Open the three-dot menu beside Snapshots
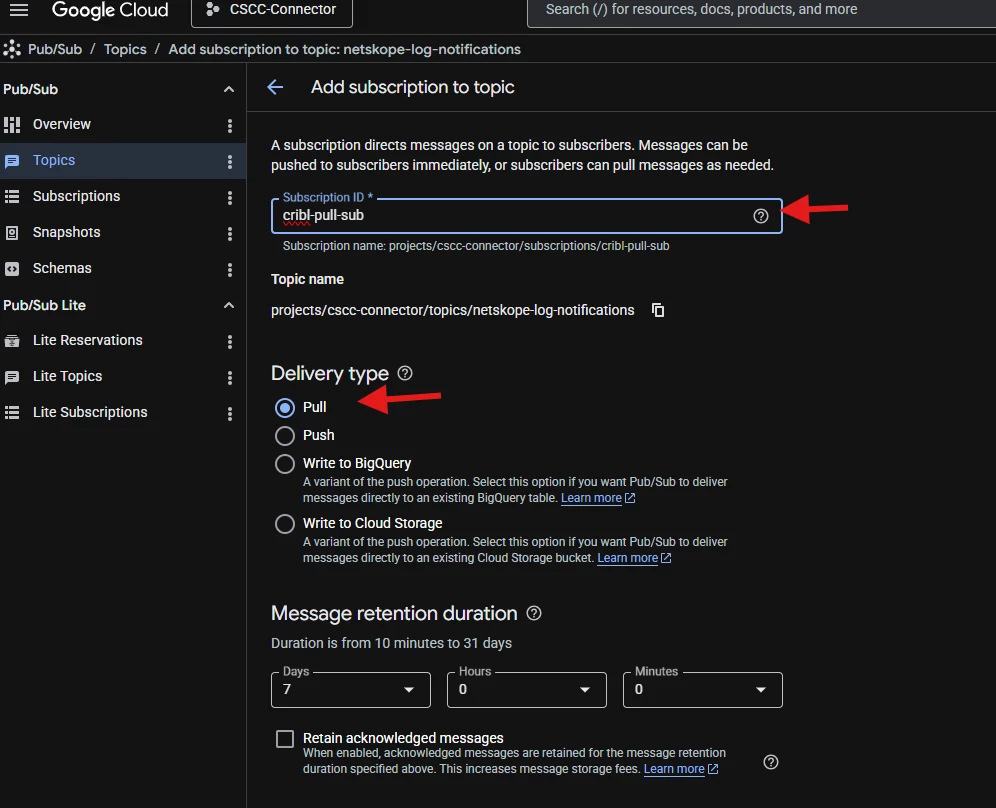The image size is (996, 808). 229,234
